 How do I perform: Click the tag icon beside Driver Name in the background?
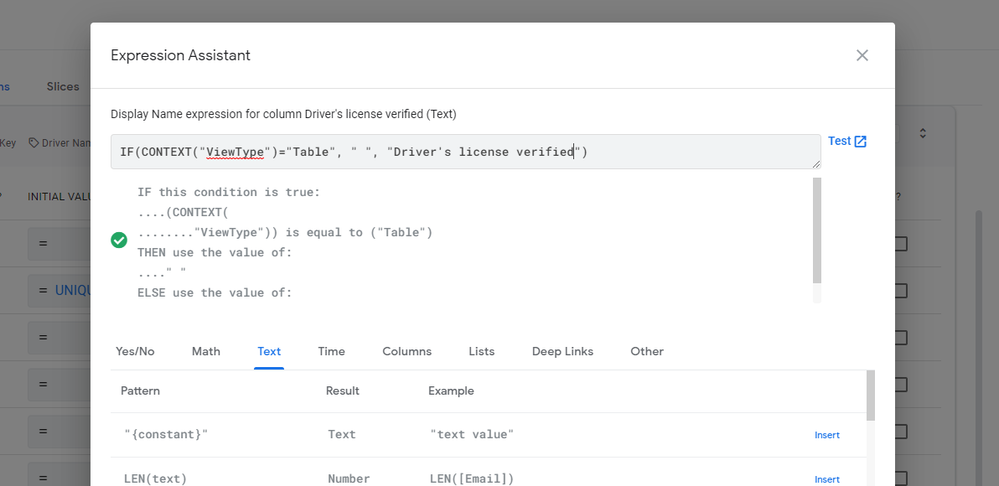(34, 143)
